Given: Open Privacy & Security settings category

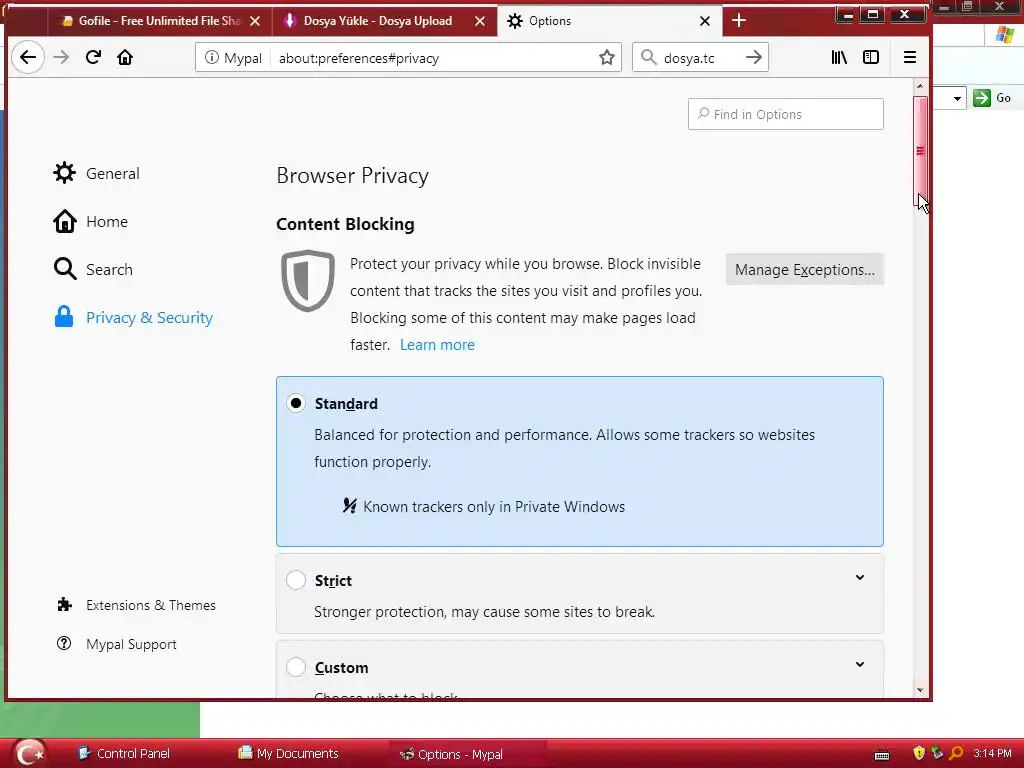Looking at the screenshot, I should click(134, 317).
